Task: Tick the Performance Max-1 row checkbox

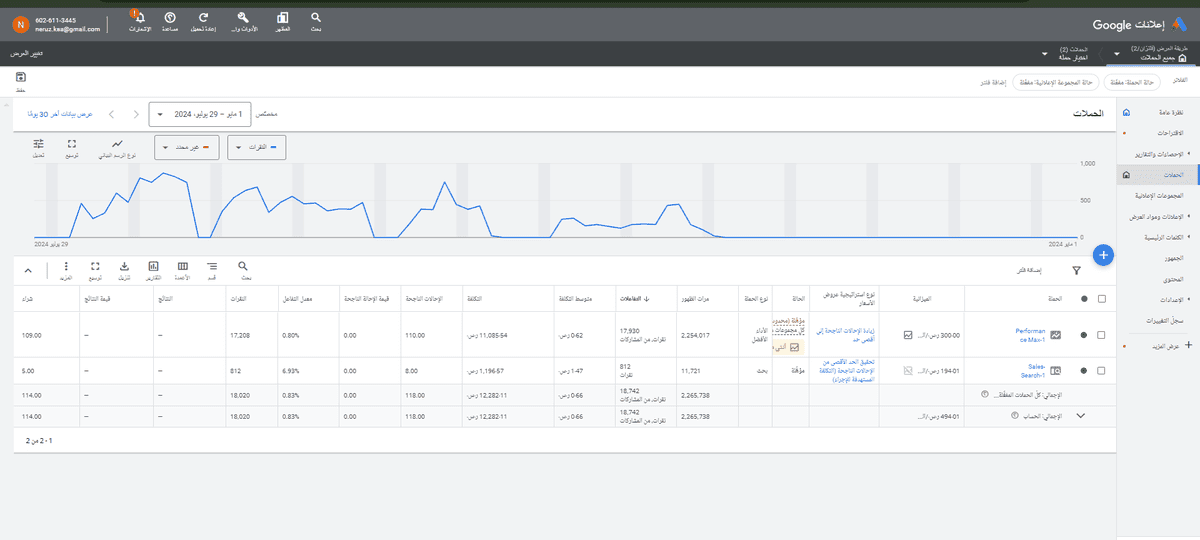Action: tap(1102, 335)
